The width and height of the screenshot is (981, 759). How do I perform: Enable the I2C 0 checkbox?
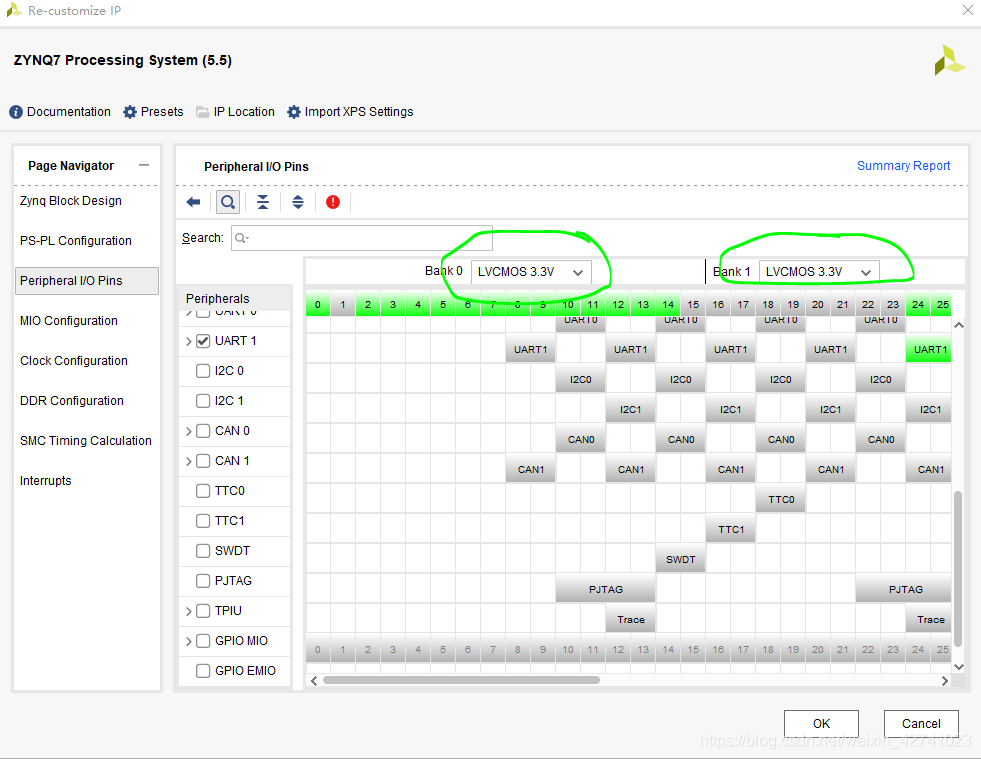click(203, 371)
